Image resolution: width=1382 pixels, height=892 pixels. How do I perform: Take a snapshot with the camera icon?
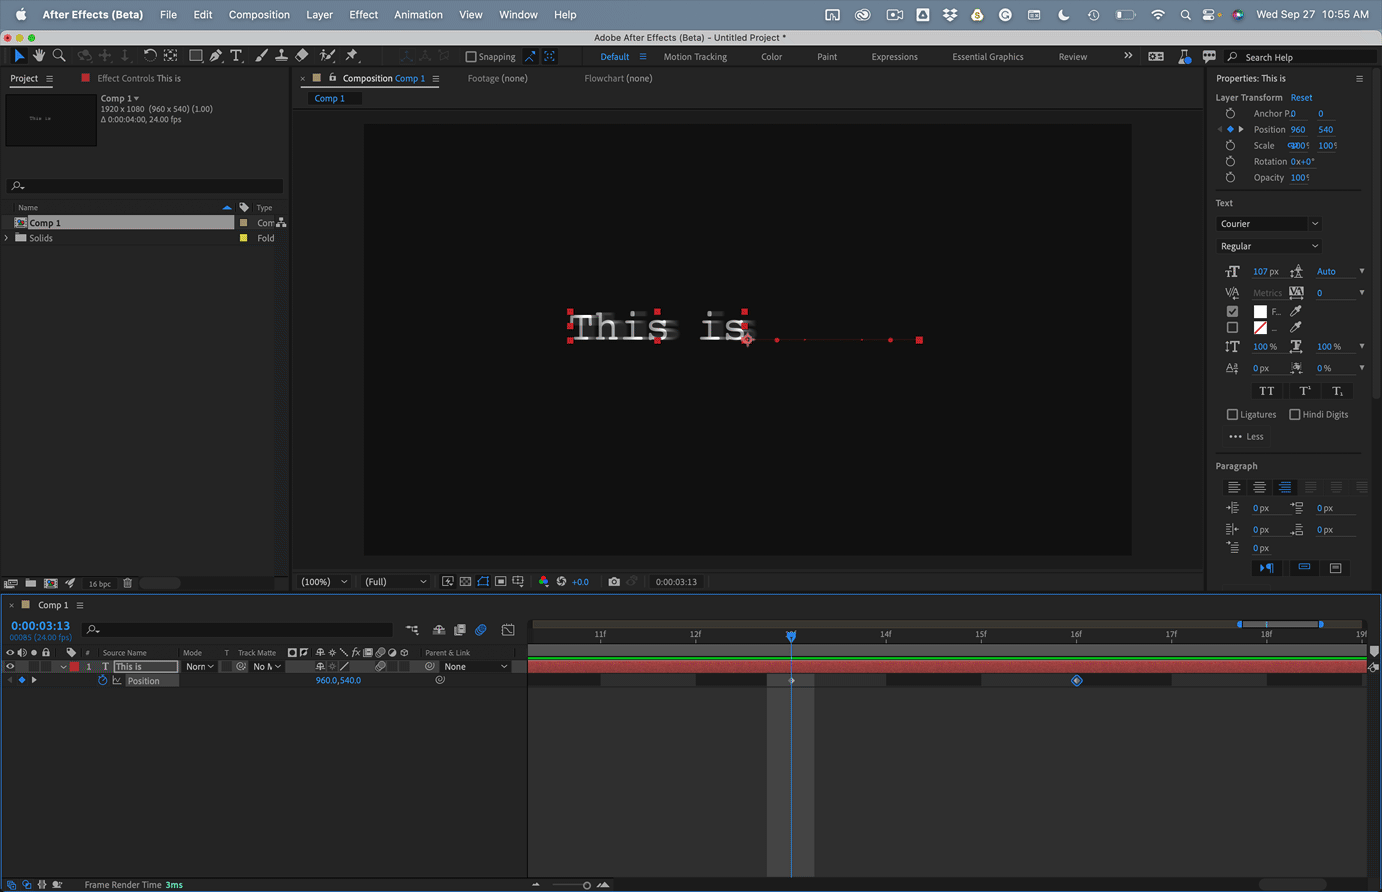tap(614, 581)
